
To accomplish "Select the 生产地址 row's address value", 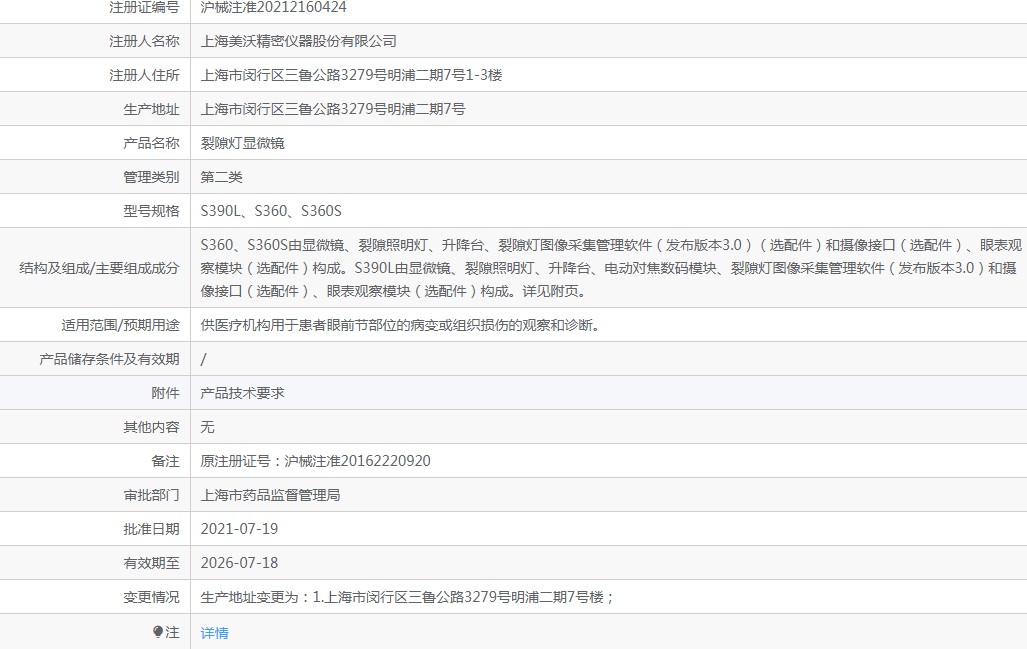I will (x=333, y=109).
